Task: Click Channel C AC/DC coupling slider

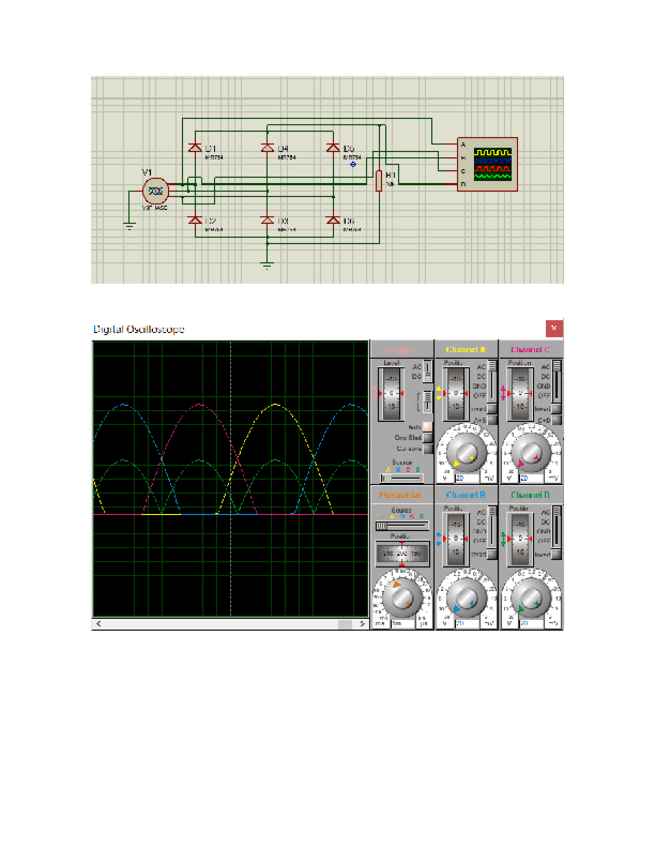Action: coord(557,380)
